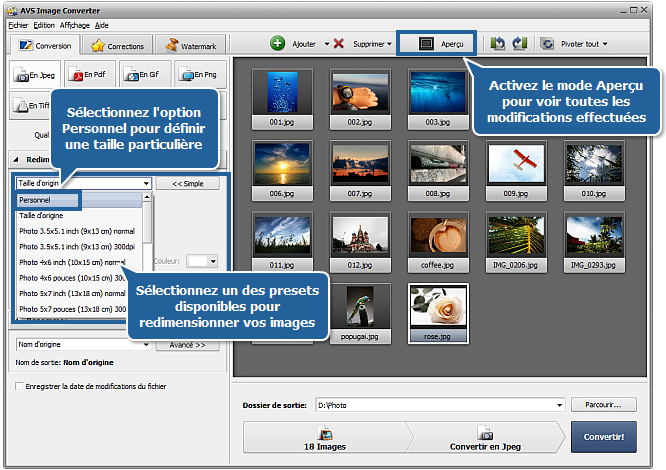666x470 pixels.
Task: Expand the Dossier de sortie path dropdown
Action: [560, 405]
